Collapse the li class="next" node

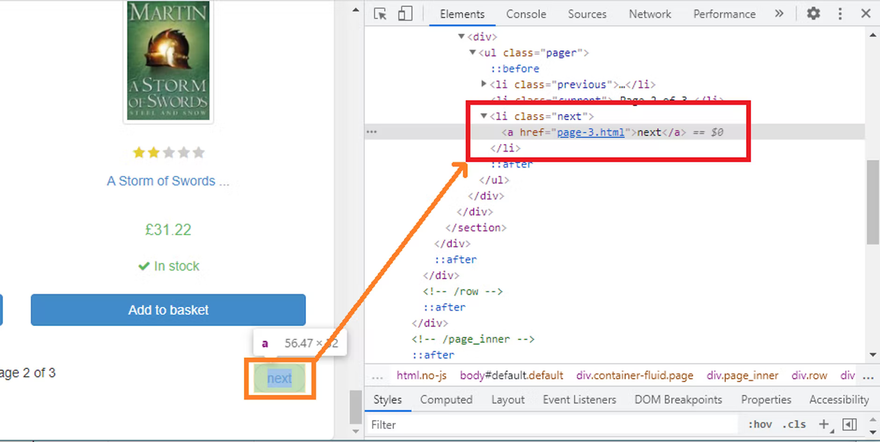coord(484,116)
